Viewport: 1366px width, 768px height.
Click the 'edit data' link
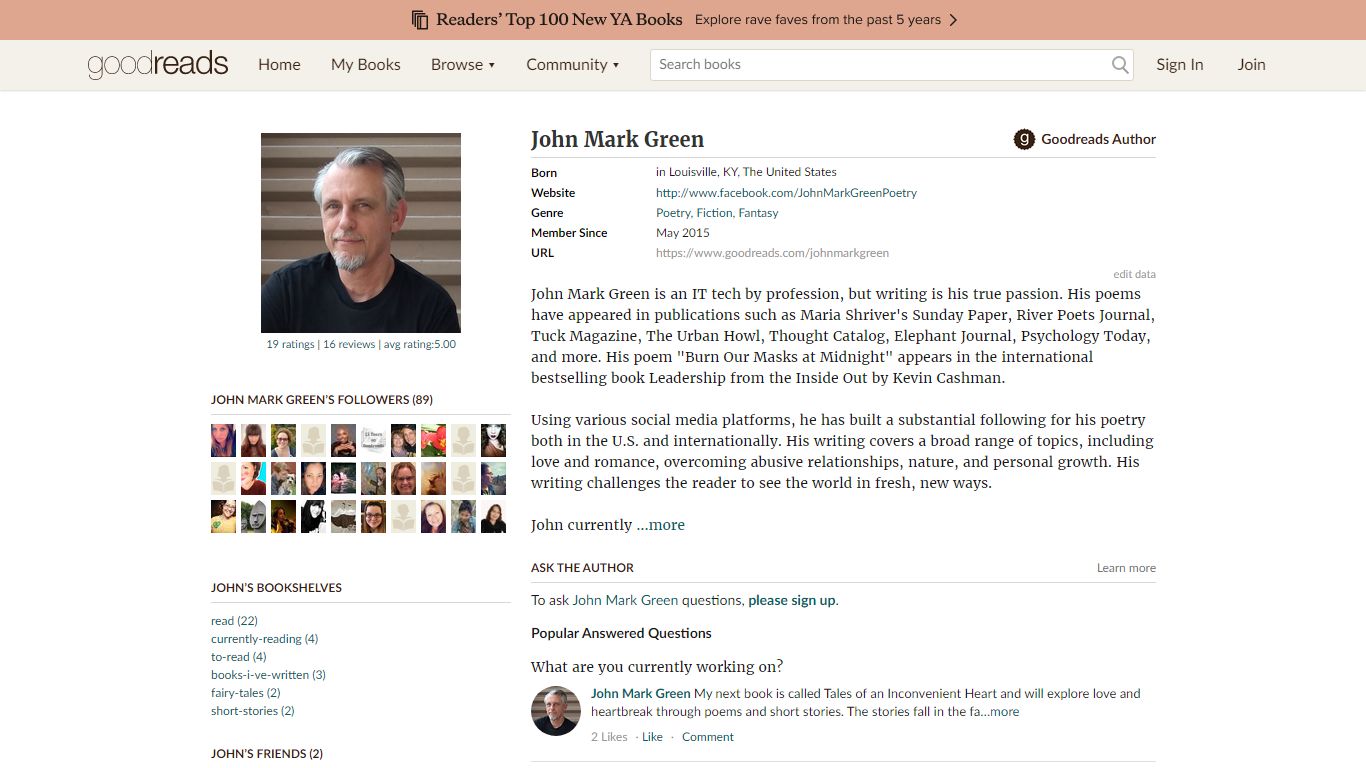pos(1134,274)
